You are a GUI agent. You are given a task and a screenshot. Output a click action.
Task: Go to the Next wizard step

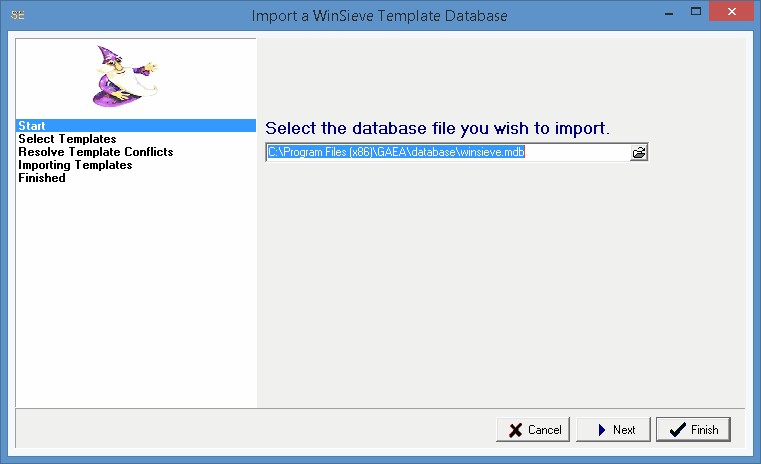613,429
